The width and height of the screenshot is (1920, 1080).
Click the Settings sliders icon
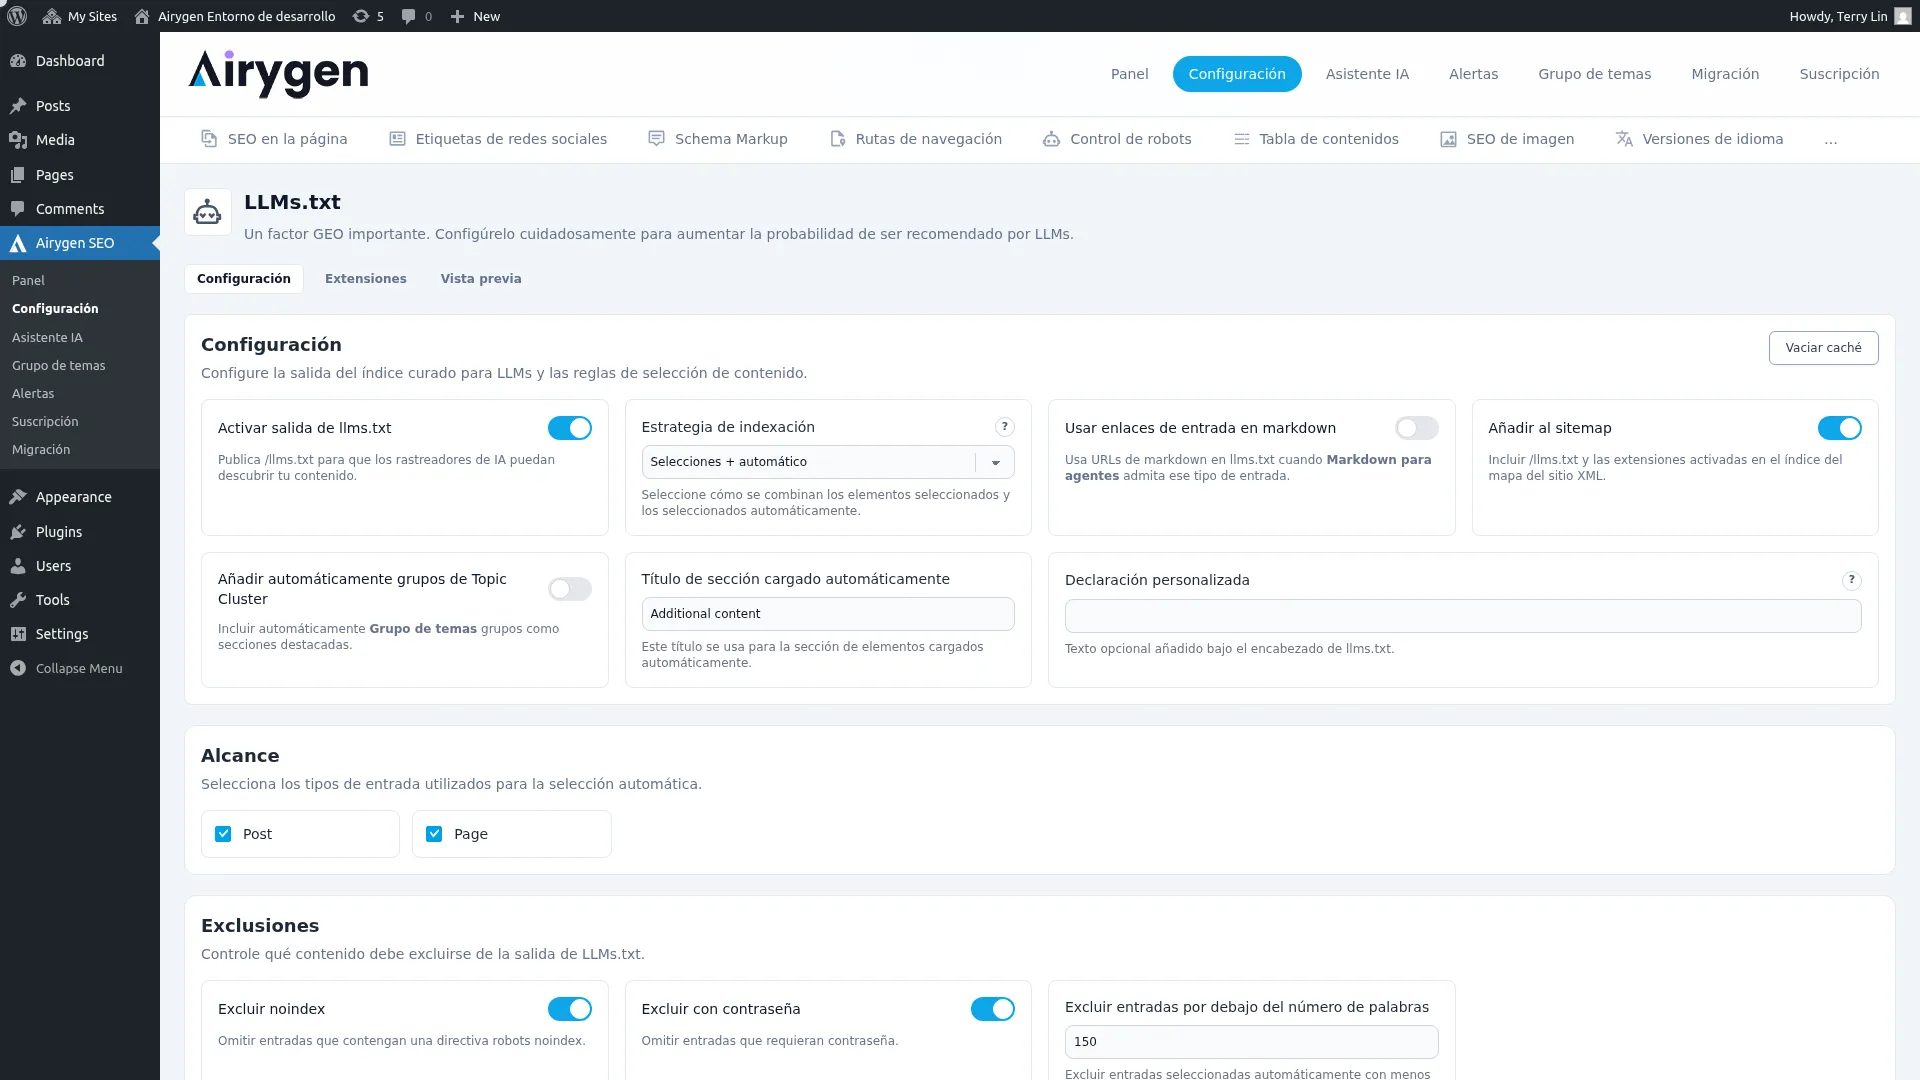(18, 634)
